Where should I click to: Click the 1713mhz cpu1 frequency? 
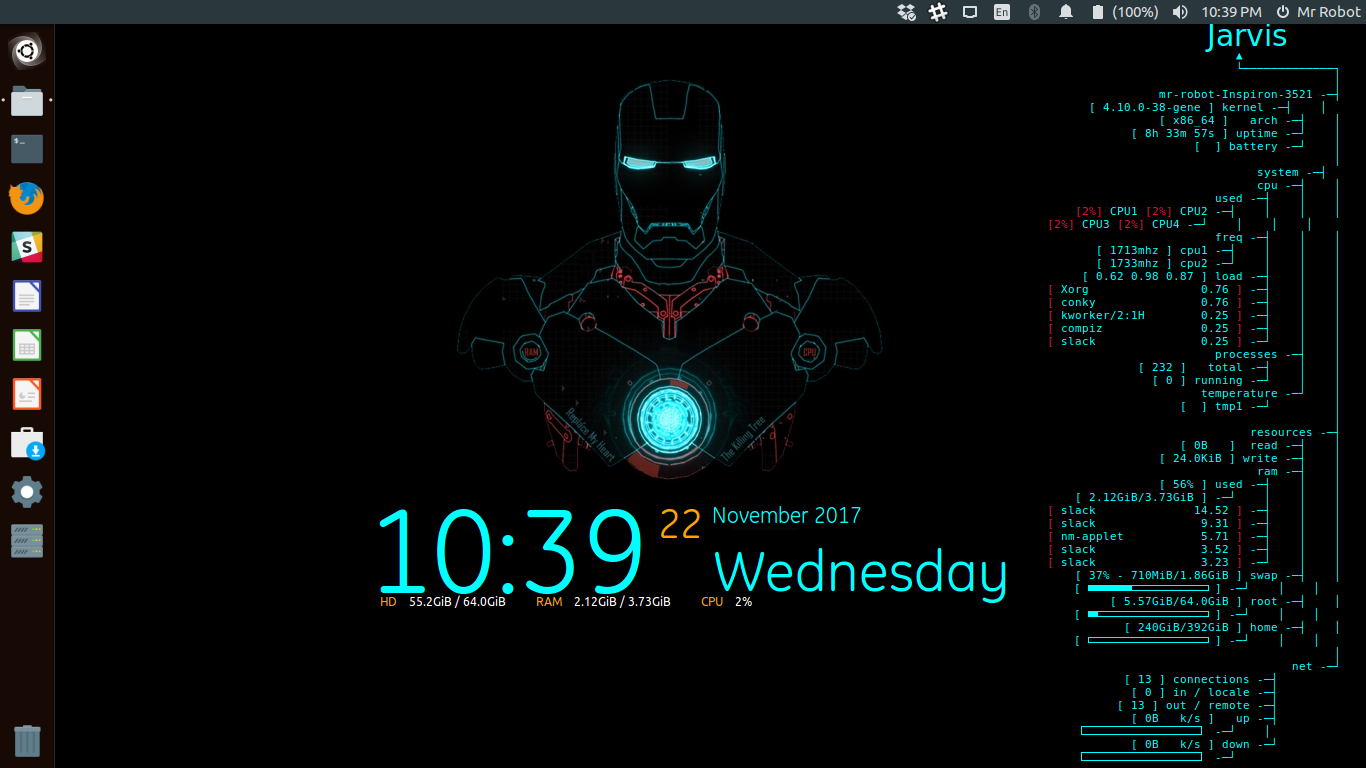tap(1135, 250)
